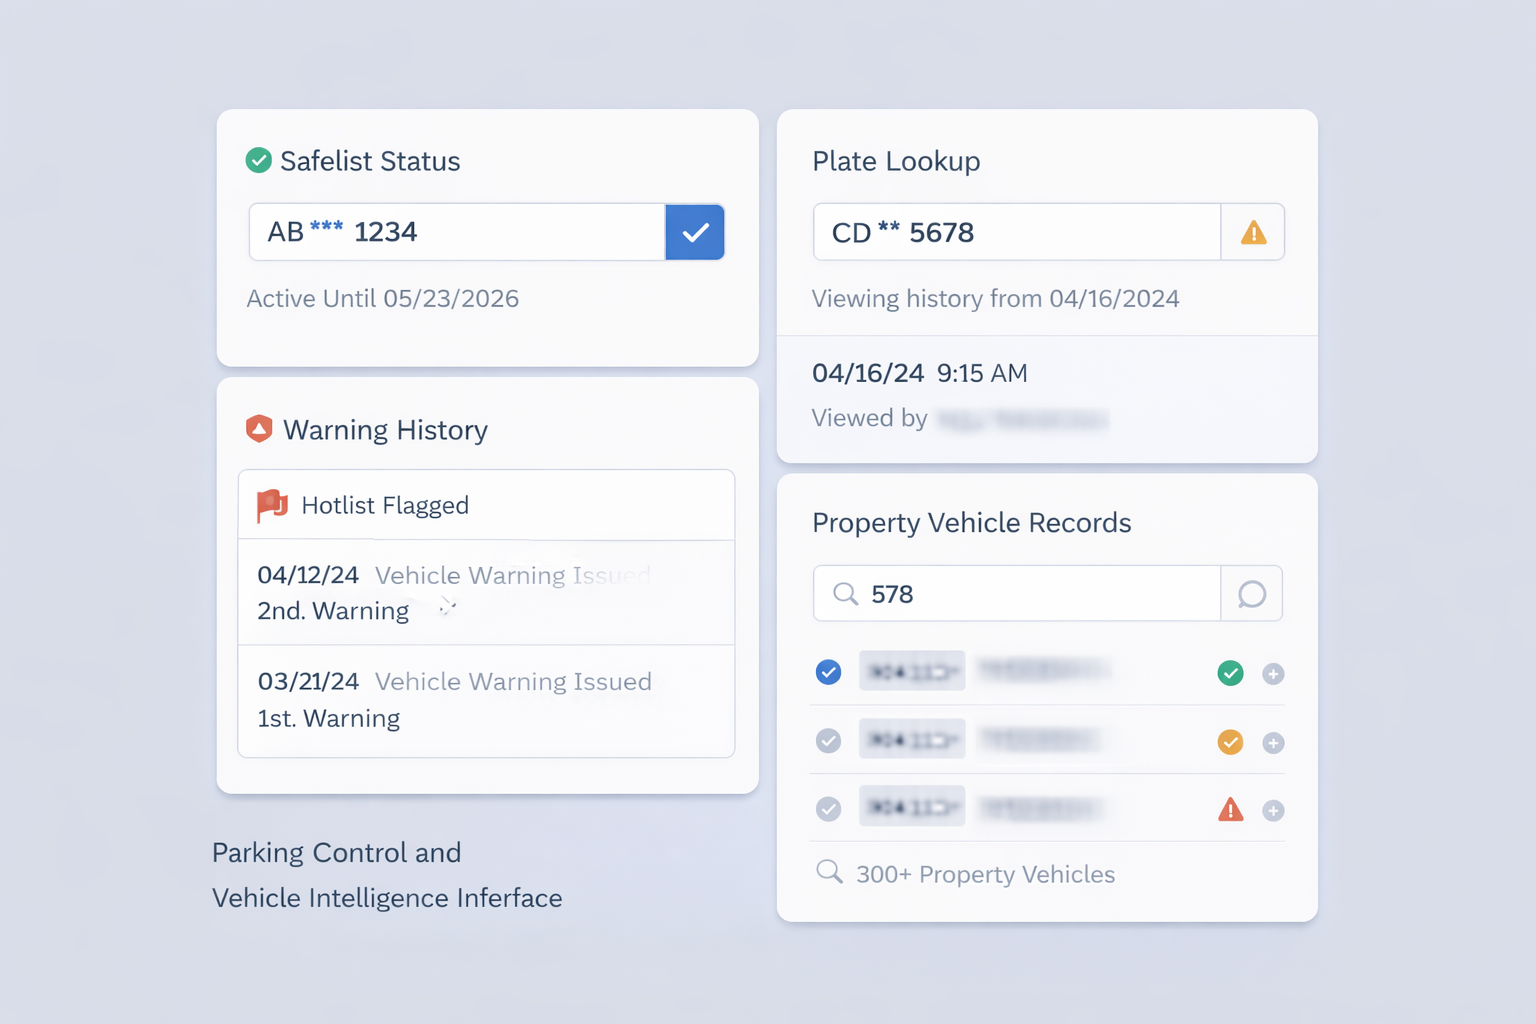Click the red alert triangle on the third vehicle record

click(1230, 809)
